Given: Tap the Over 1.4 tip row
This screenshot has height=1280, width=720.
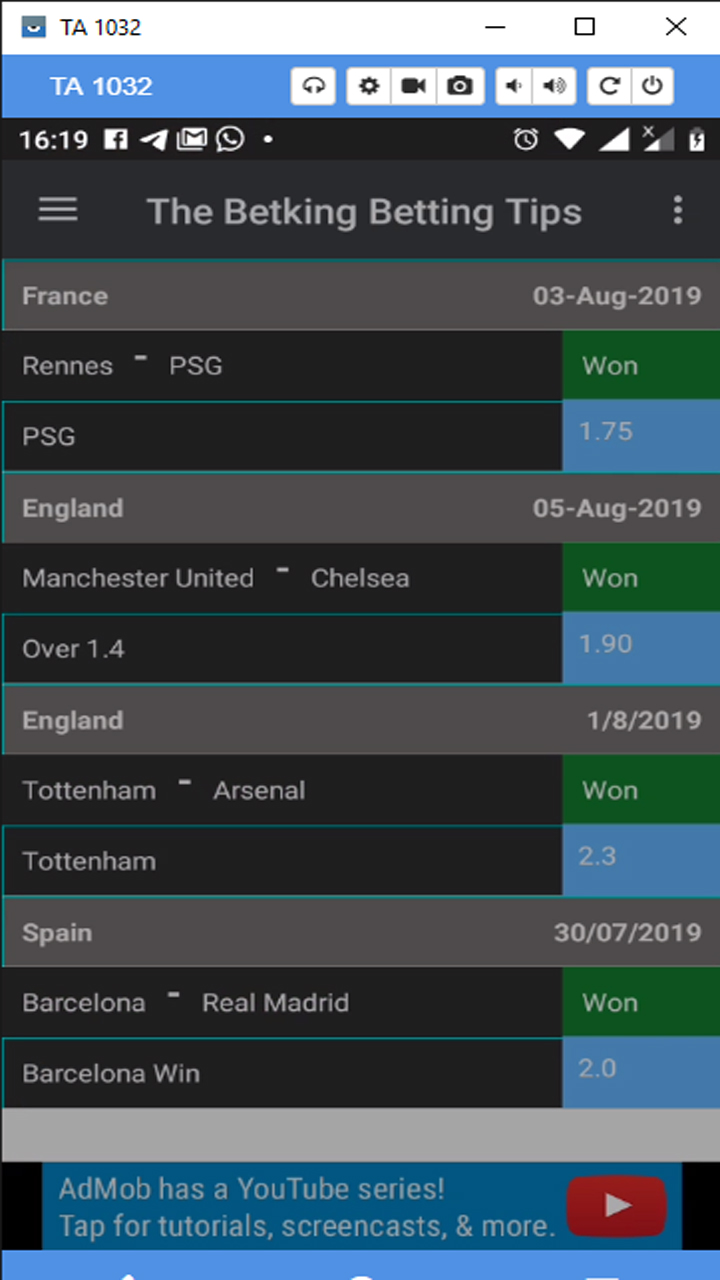Looking at the screenshot, I should 280,649.
